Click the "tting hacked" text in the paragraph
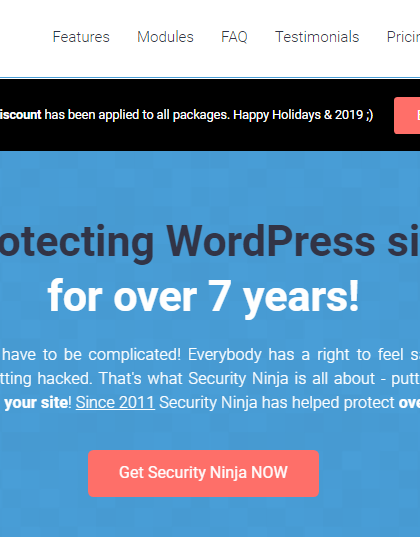 [46, 379]
